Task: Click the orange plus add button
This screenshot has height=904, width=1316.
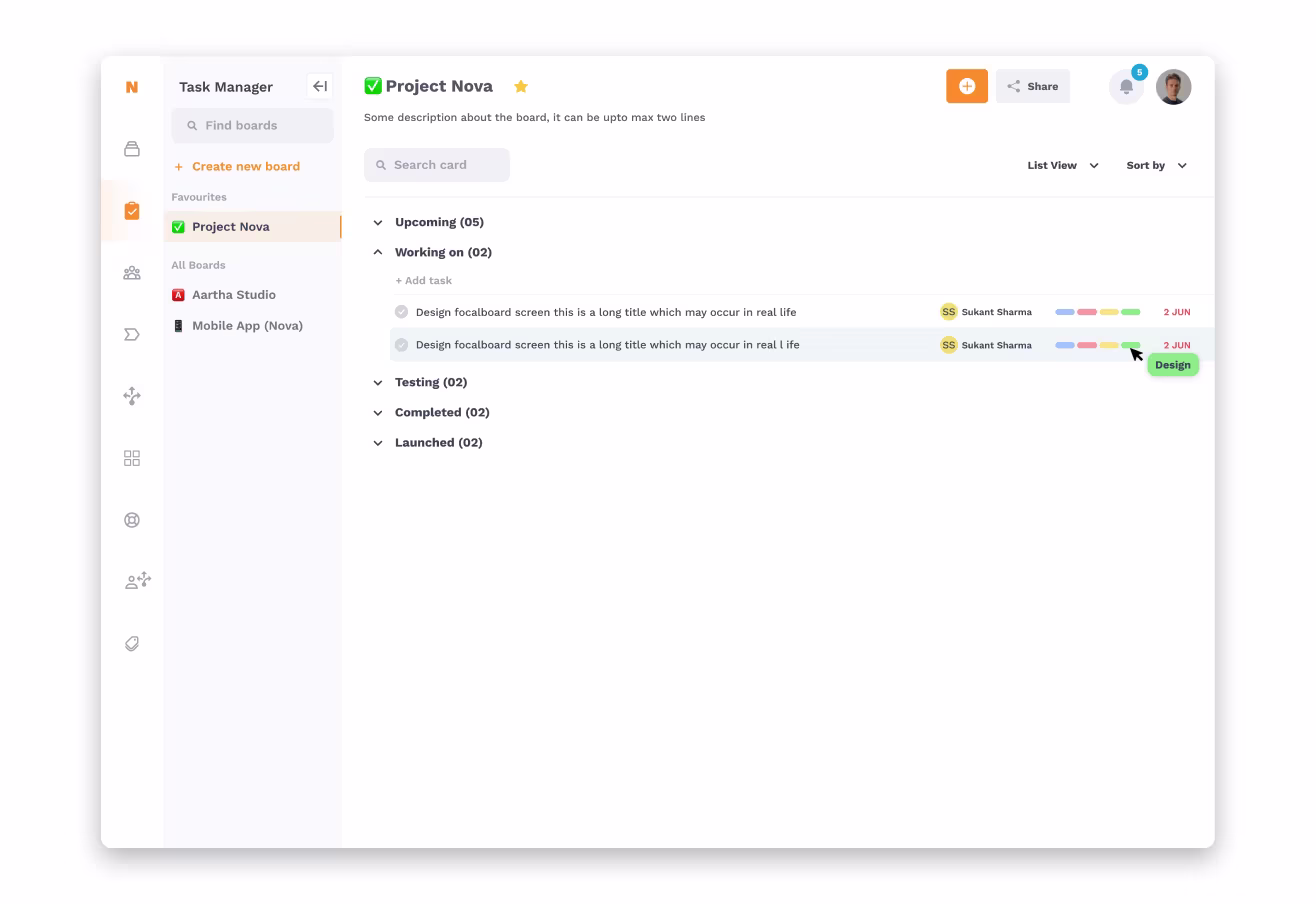Action: click(x=967, y=86)
